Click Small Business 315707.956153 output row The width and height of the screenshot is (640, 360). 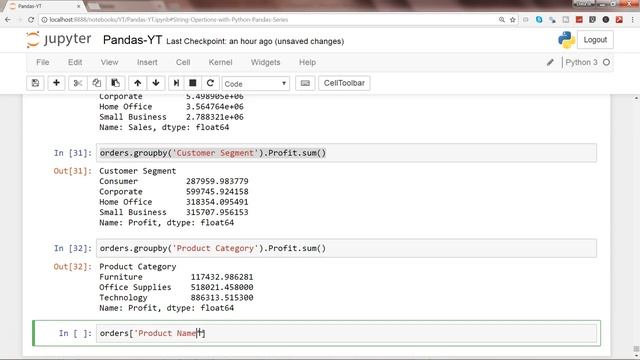tap(173, 212)
